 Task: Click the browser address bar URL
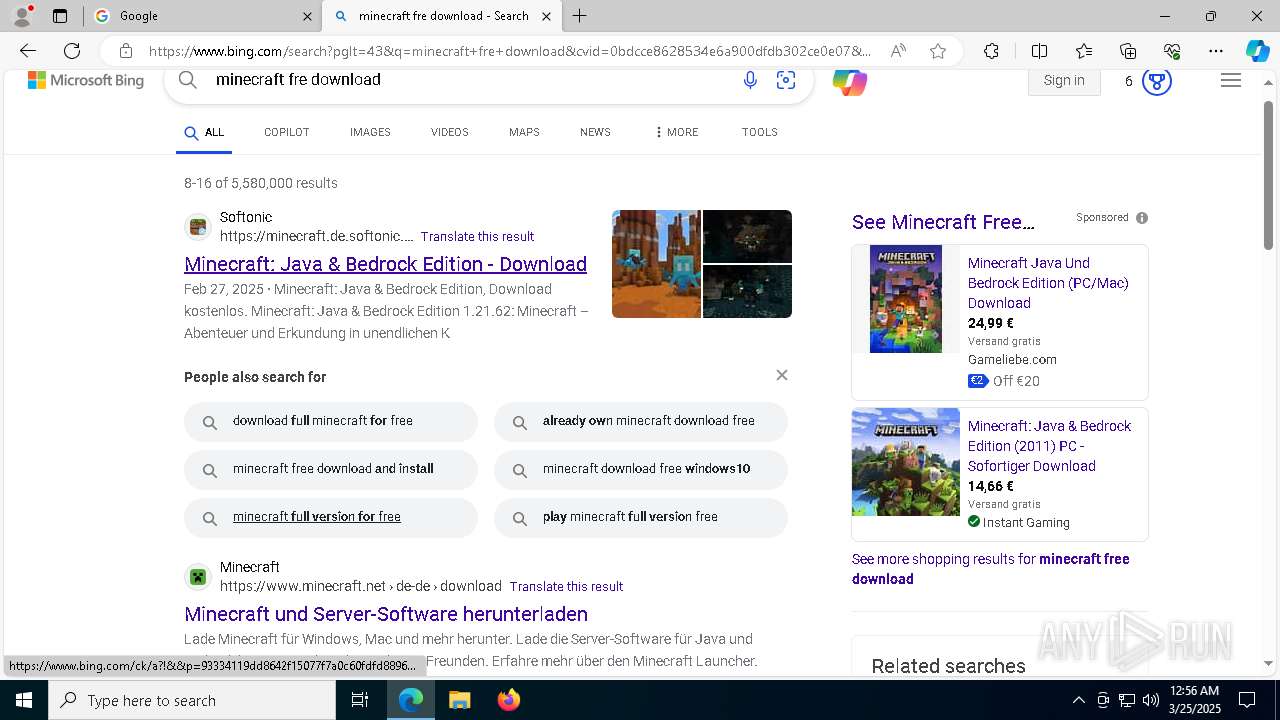pos(510,51)
